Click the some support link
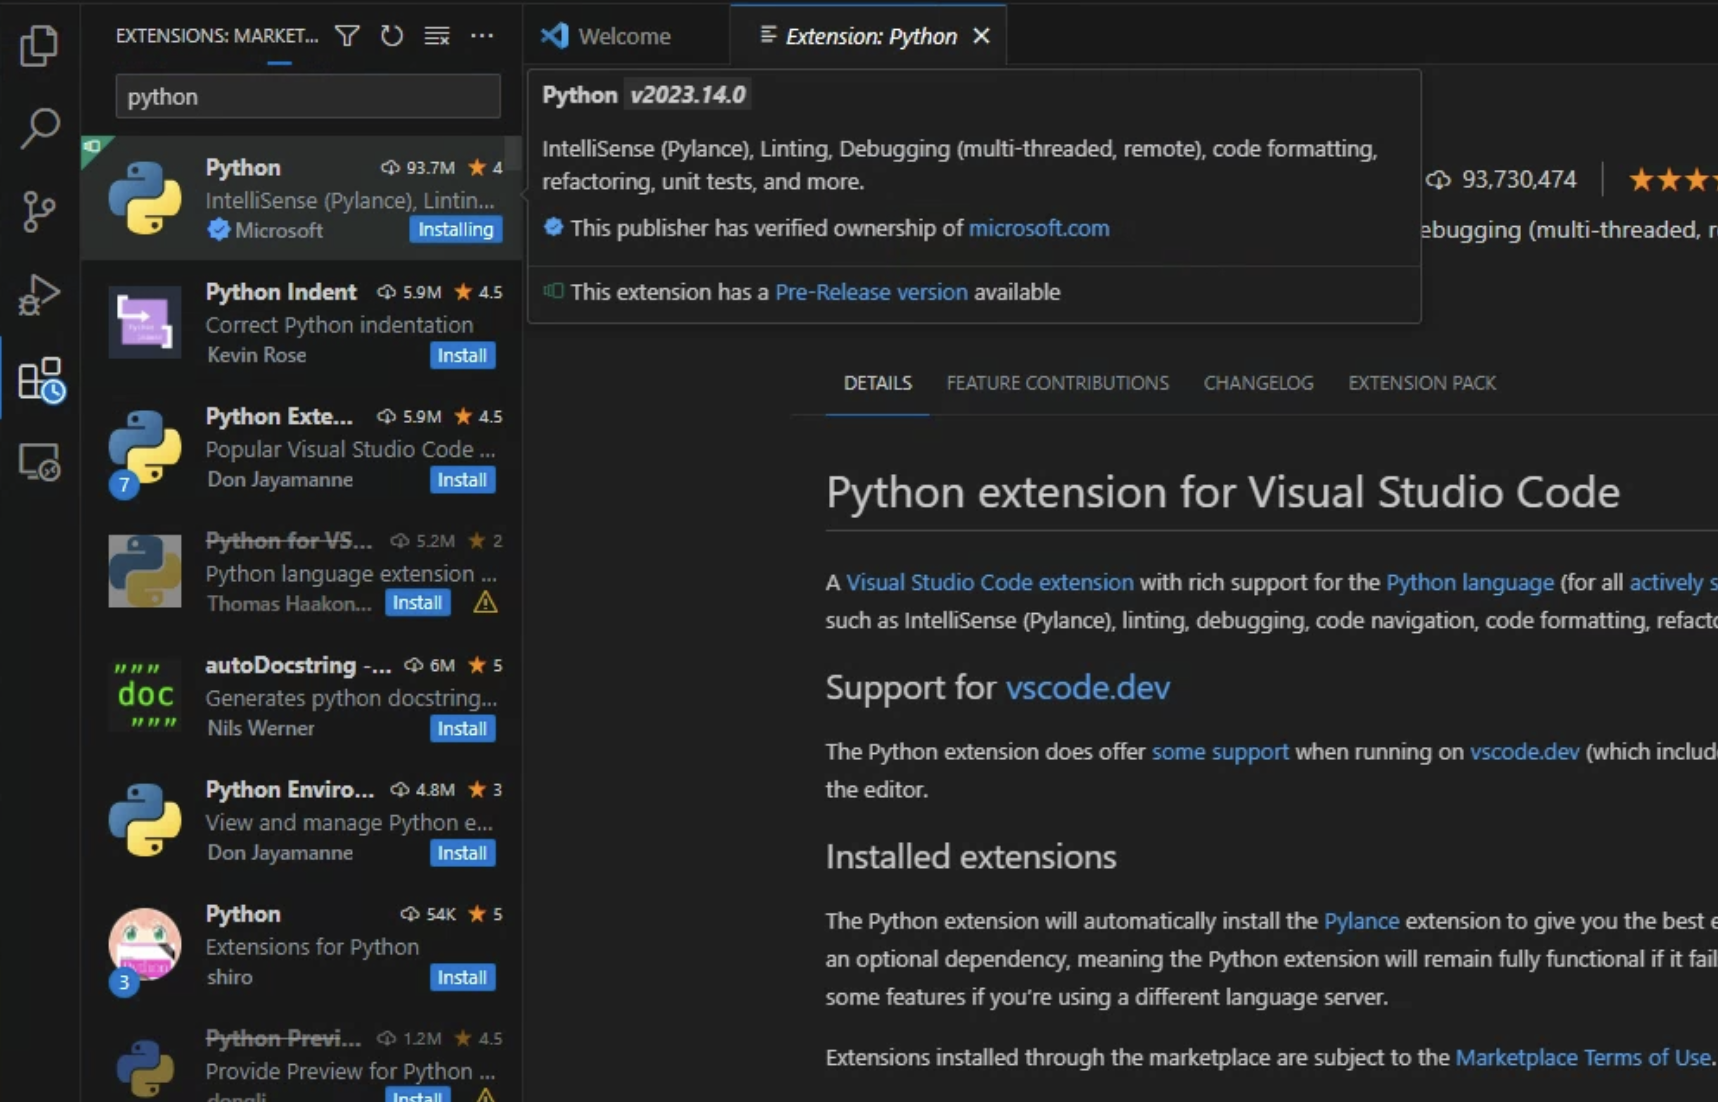The image size is (1718, 1102). point(1220,752)
